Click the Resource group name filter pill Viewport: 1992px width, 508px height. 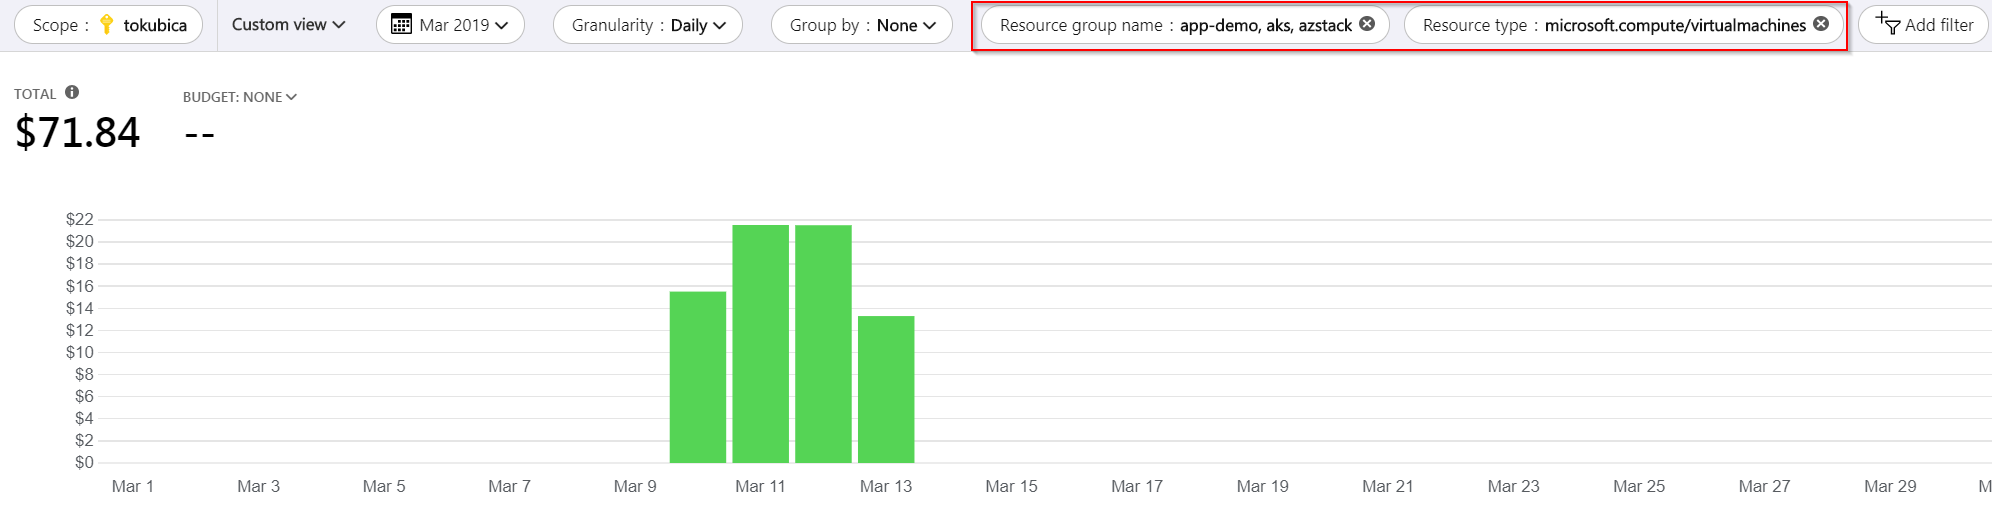pos(1185,24)
